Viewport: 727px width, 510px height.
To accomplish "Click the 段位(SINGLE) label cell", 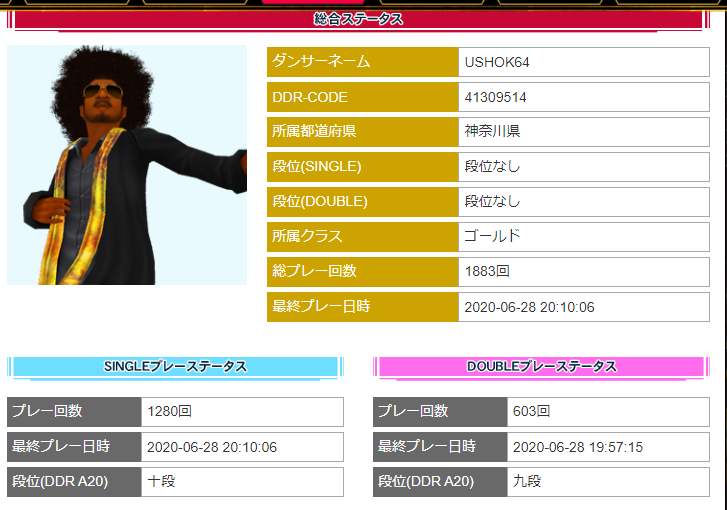I will 363,167.
